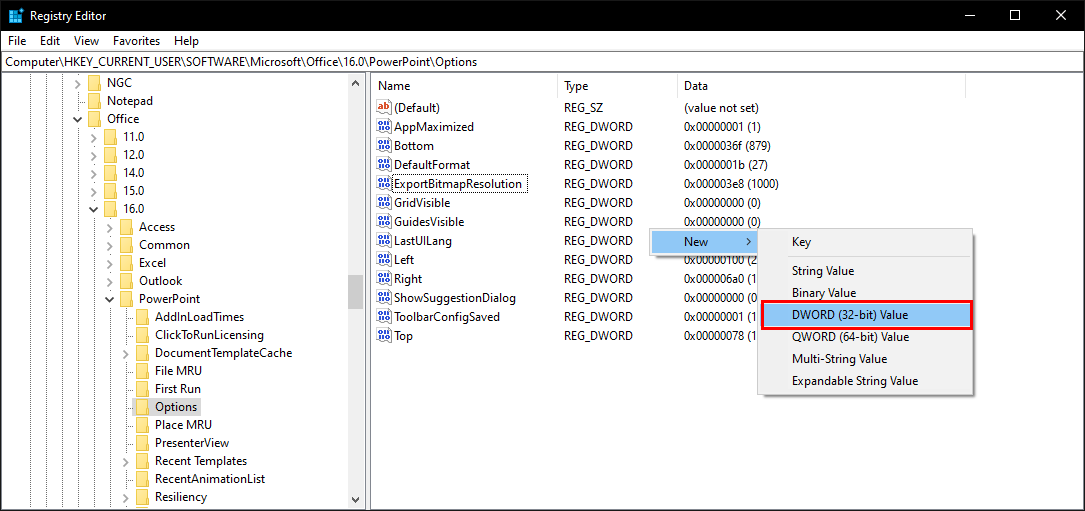The width and height of the screenshot is (1085, 511).
Task: Click the tree pane scroll down arrow
Action: coord(356,500)
